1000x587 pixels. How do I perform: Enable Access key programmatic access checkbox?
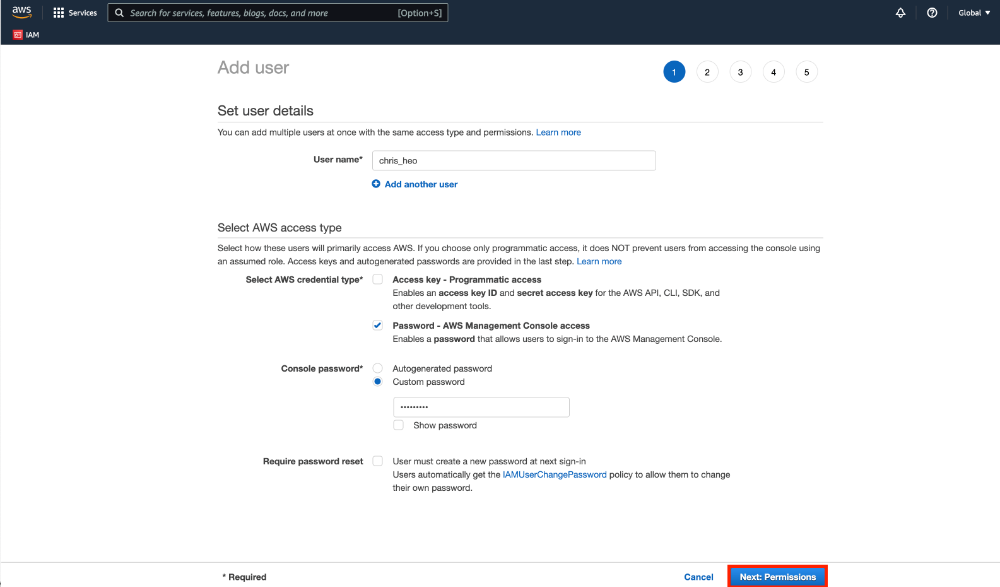(x=378, y=279)
